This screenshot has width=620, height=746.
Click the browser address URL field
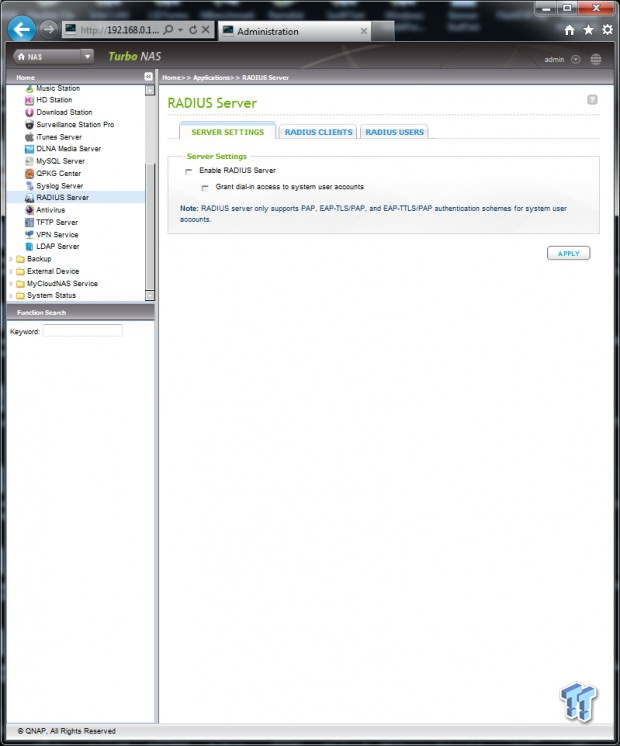(119, 30)
